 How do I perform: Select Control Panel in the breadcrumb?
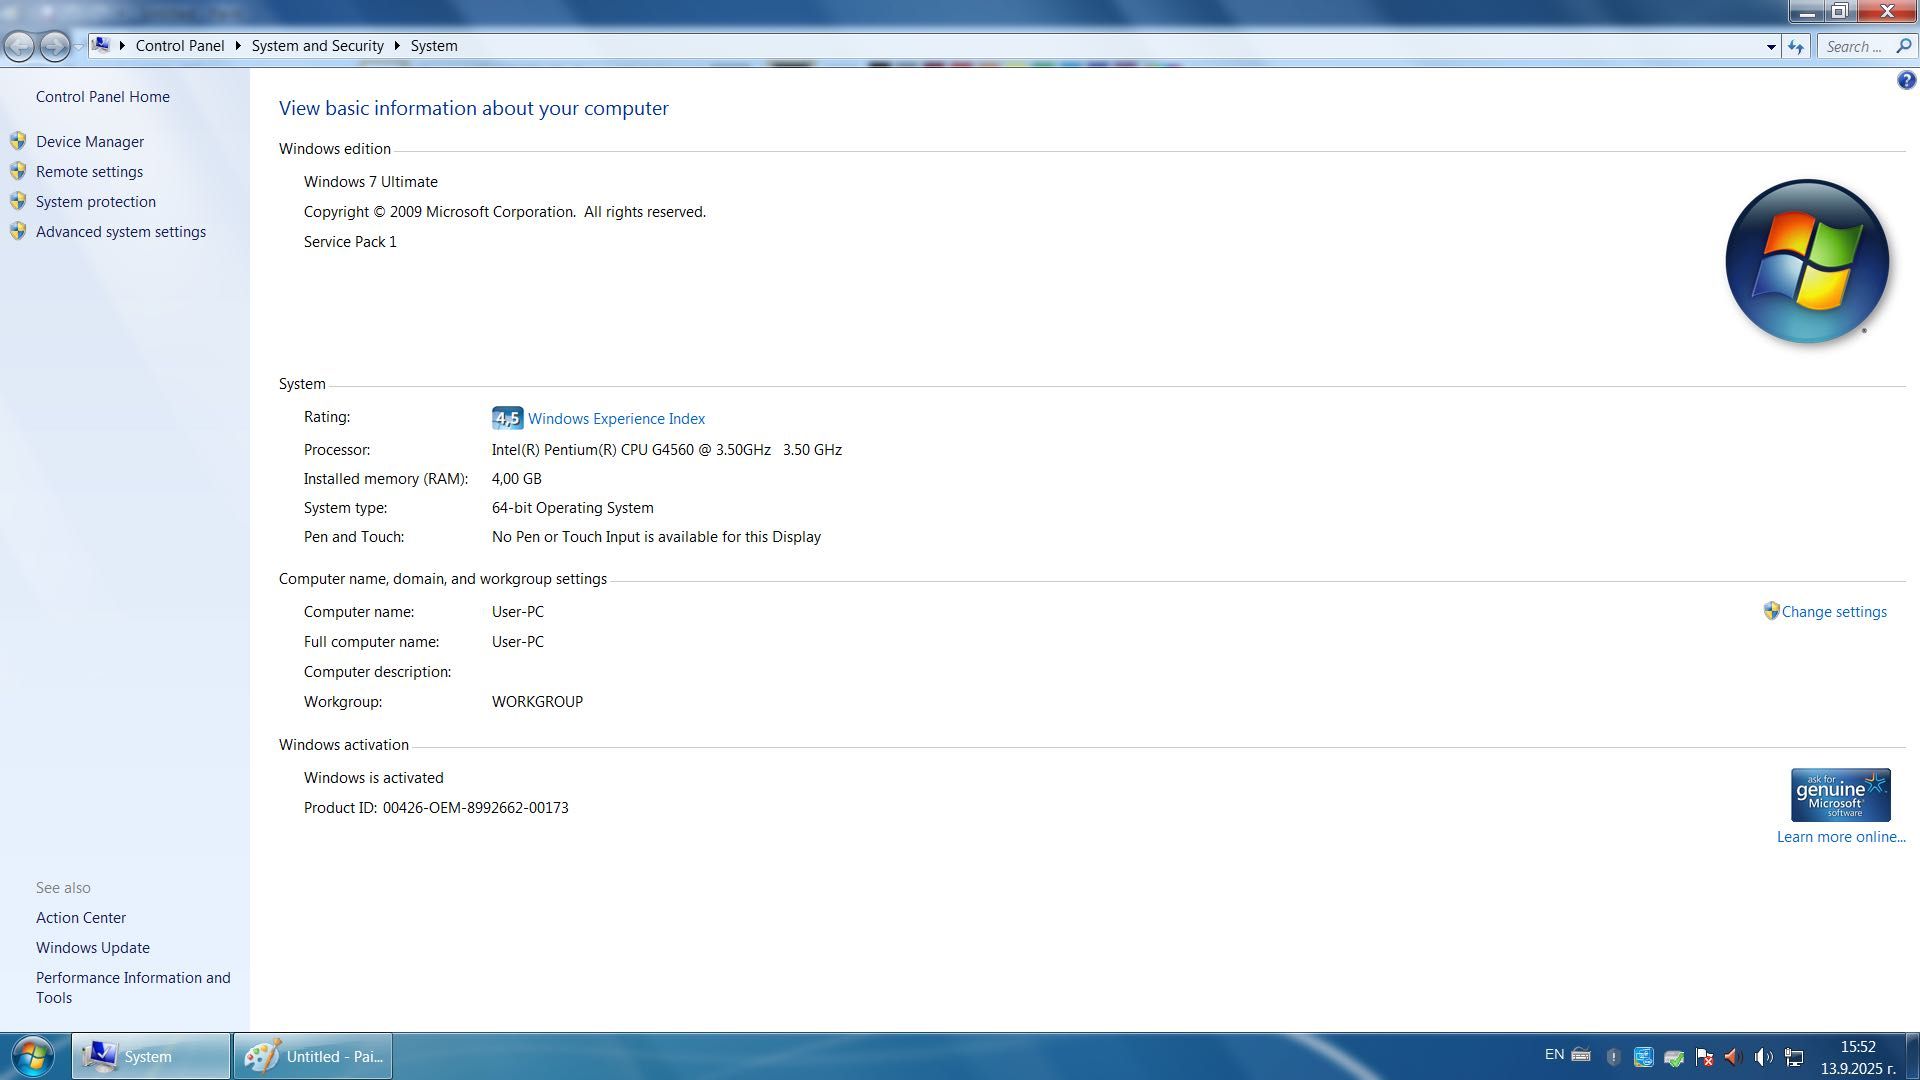point(180,46)
